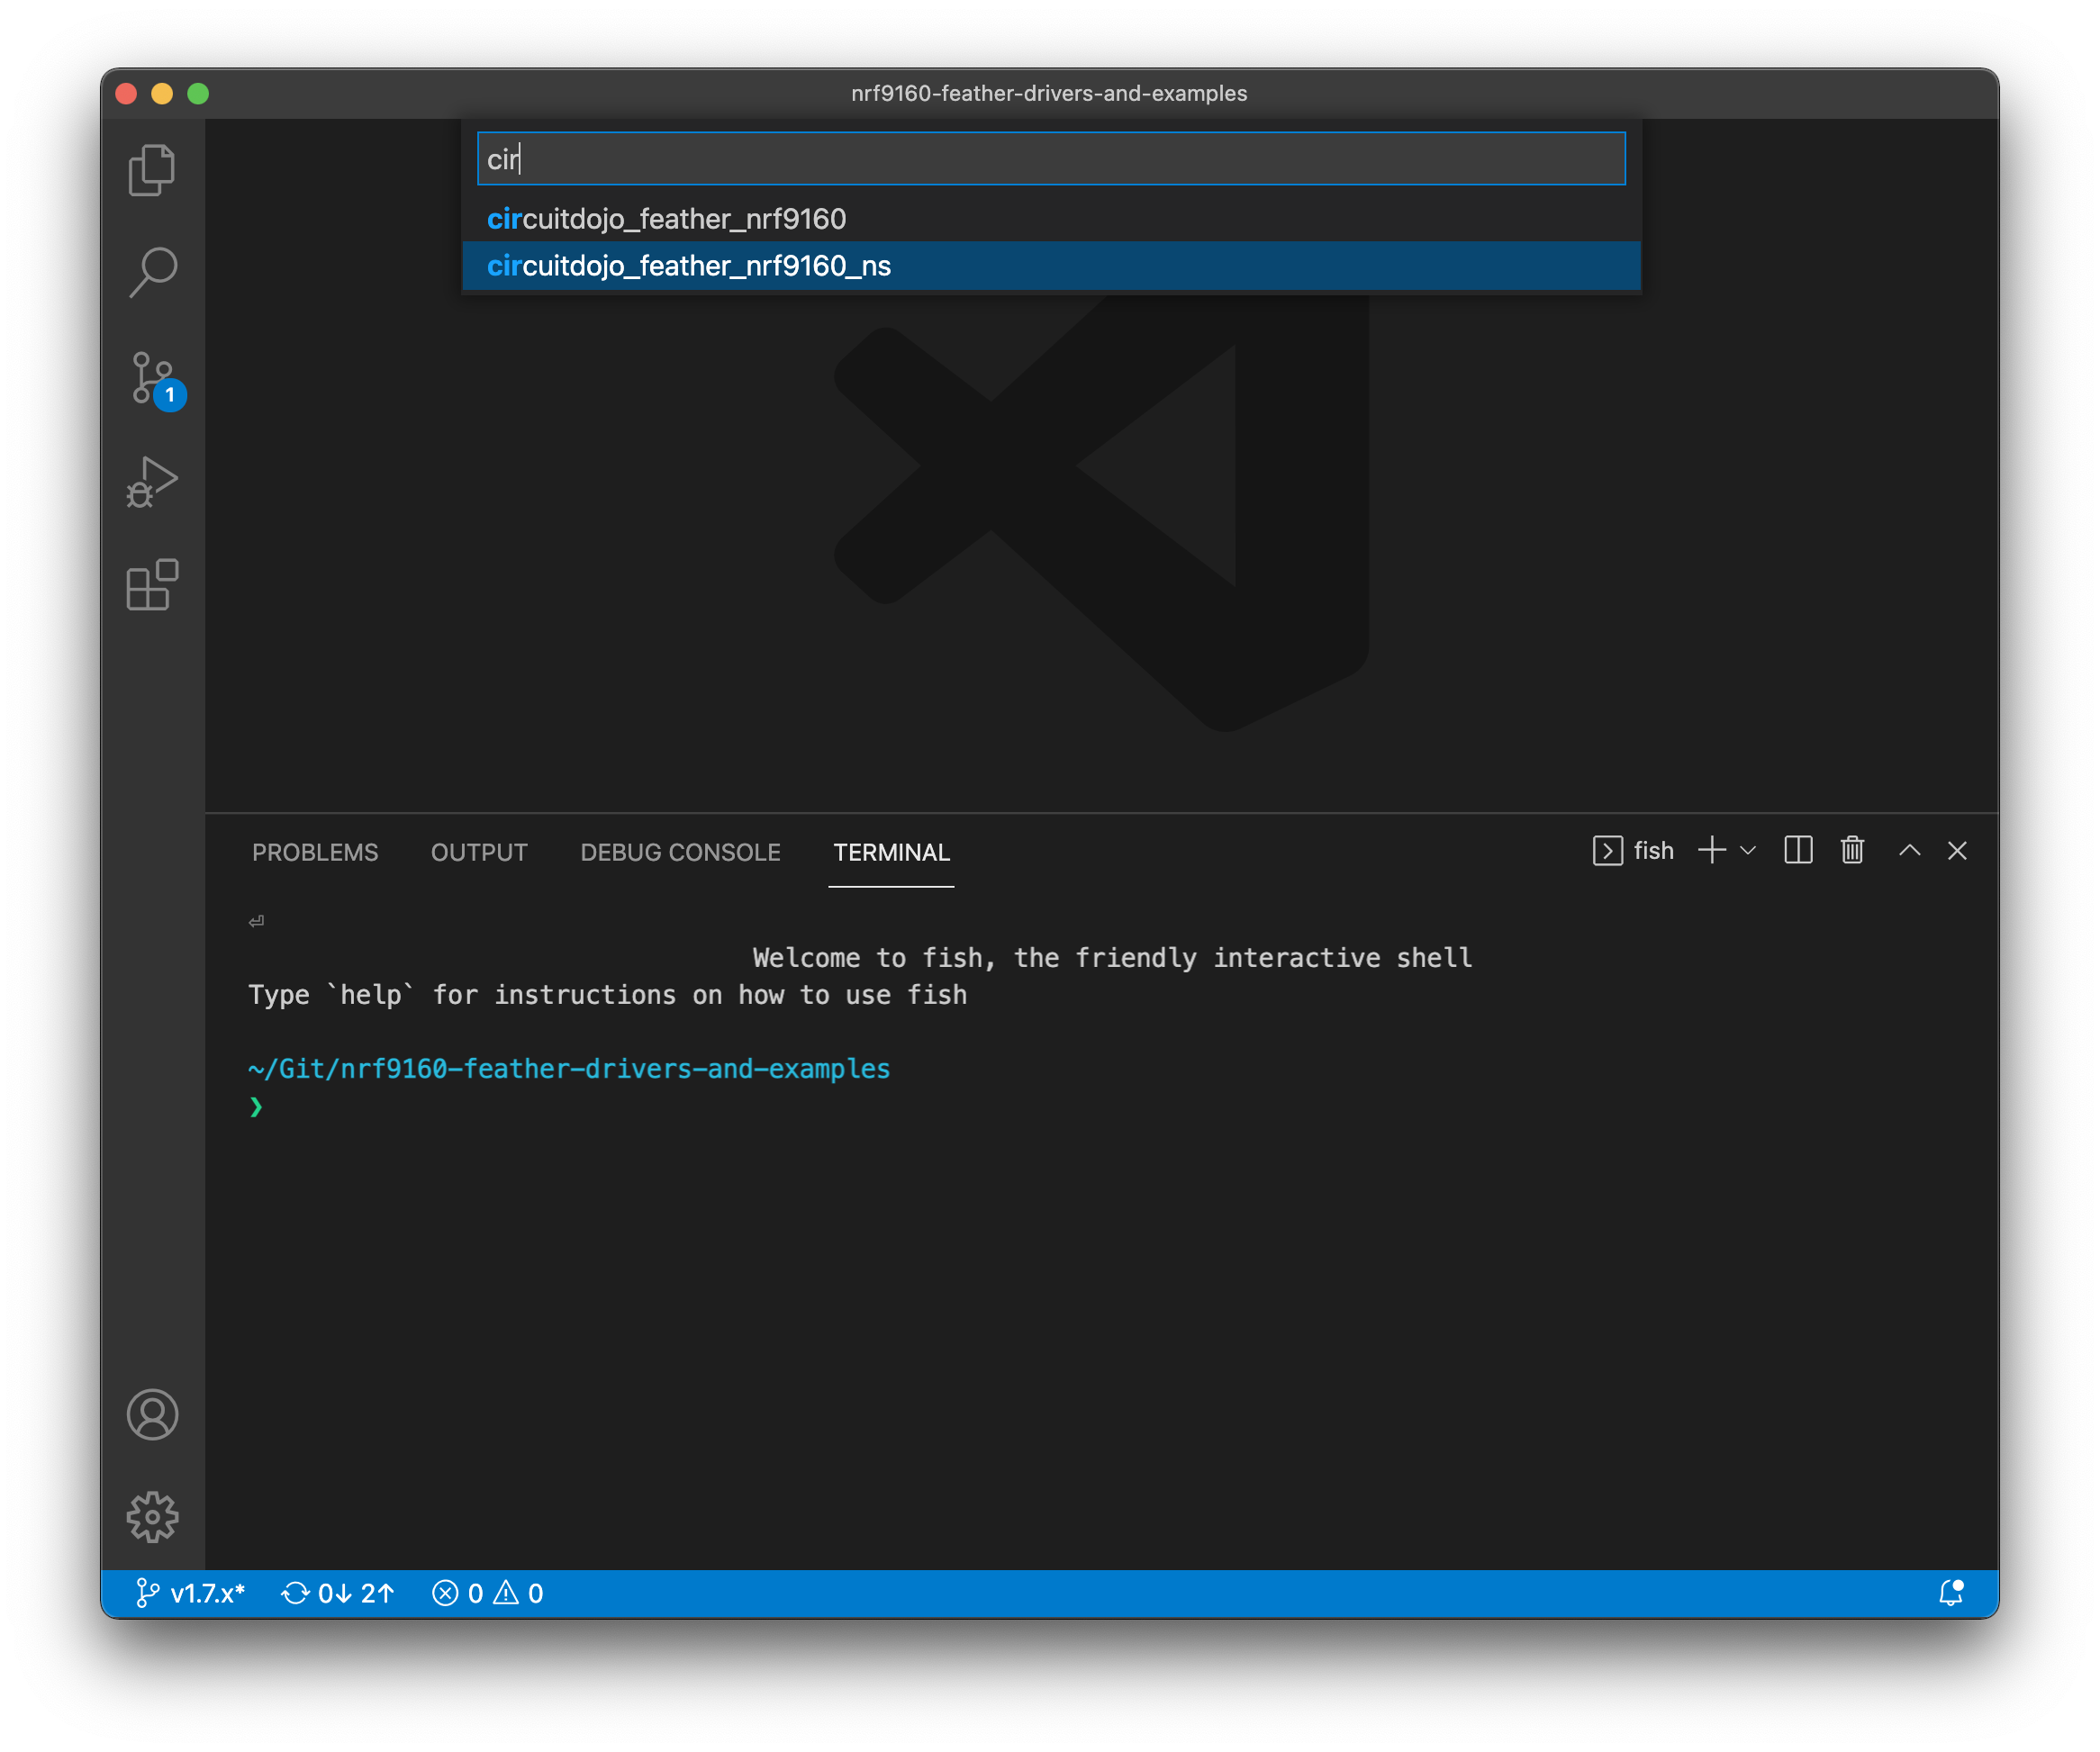
Task: Close the bottom panel
Action: click(x=1957, y=850)
